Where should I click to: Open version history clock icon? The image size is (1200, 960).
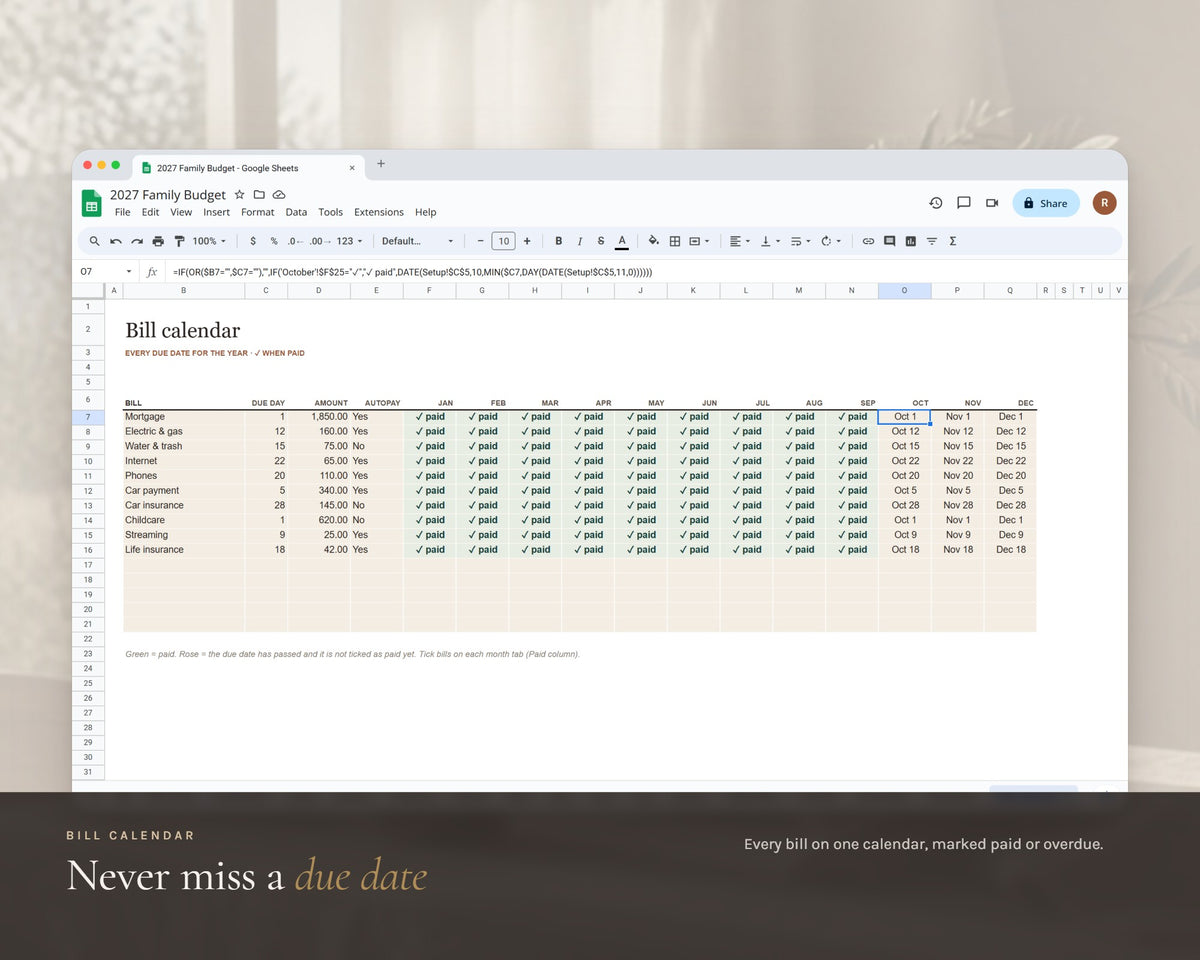936,203
